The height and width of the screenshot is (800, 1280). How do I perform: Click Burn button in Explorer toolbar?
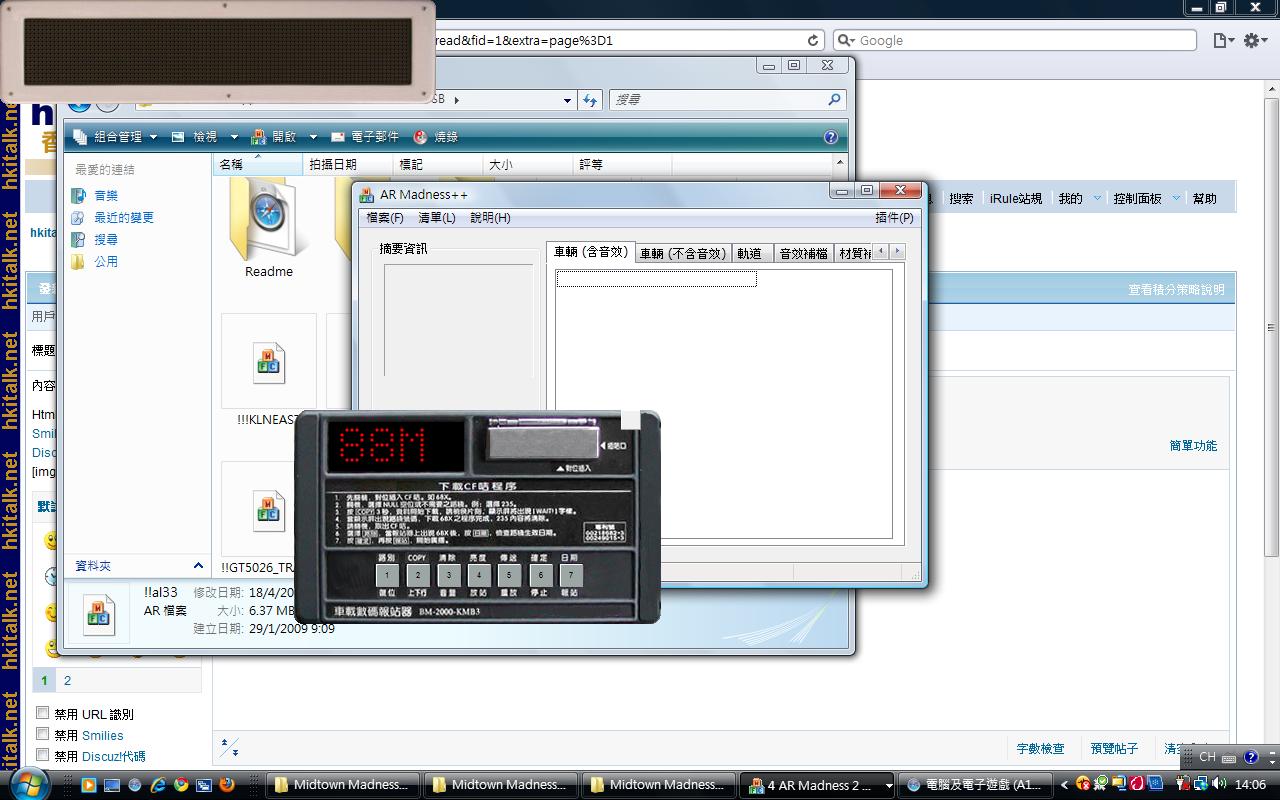pyautogui.click(x=436, y=137)
